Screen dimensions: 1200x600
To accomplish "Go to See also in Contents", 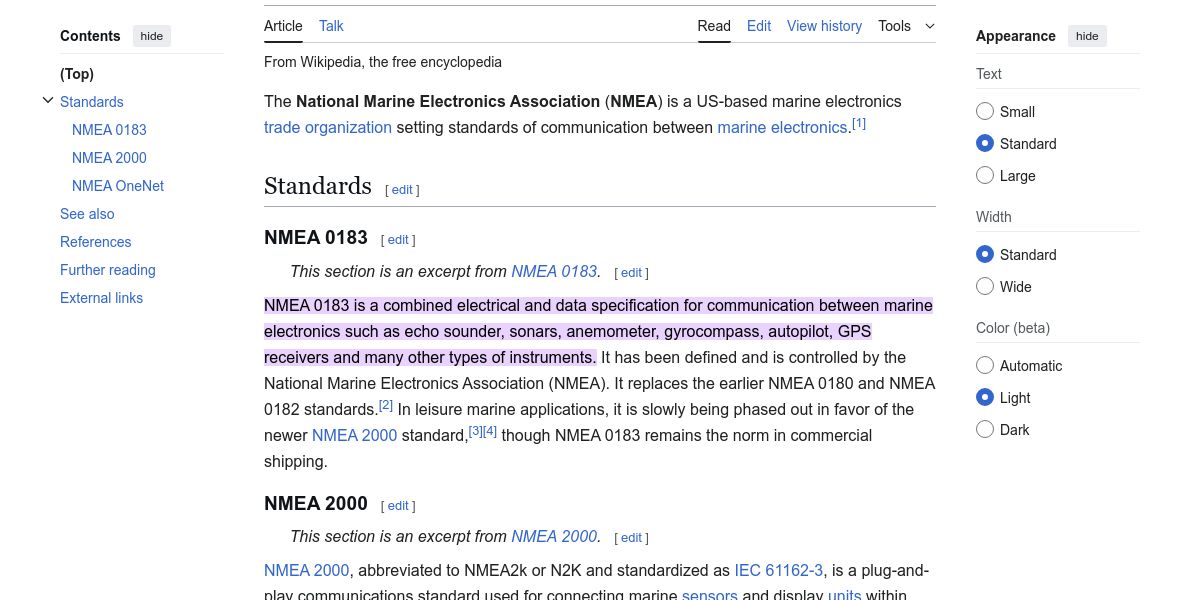I will 87,214.
